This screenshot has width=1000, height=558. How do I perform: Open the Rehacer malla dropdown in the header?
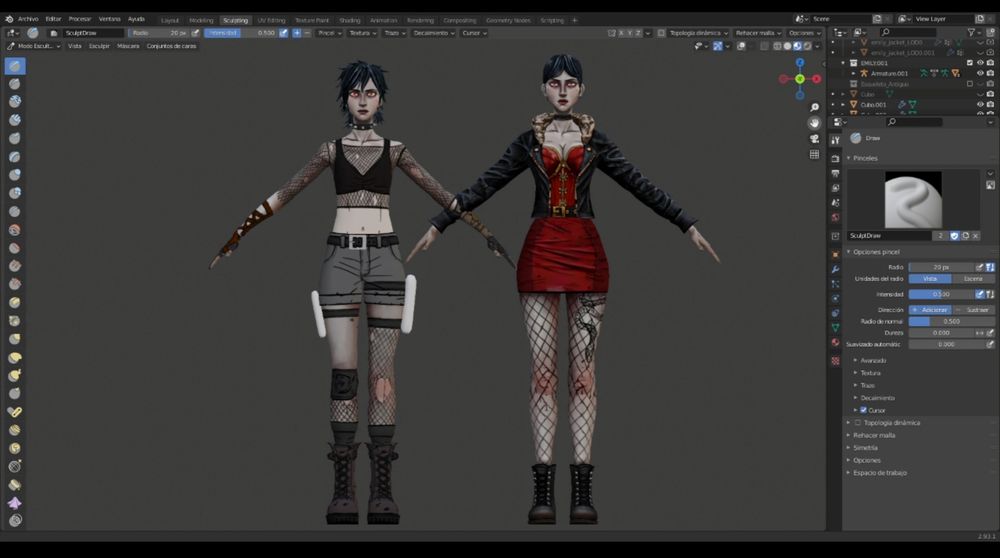(758, 33)
